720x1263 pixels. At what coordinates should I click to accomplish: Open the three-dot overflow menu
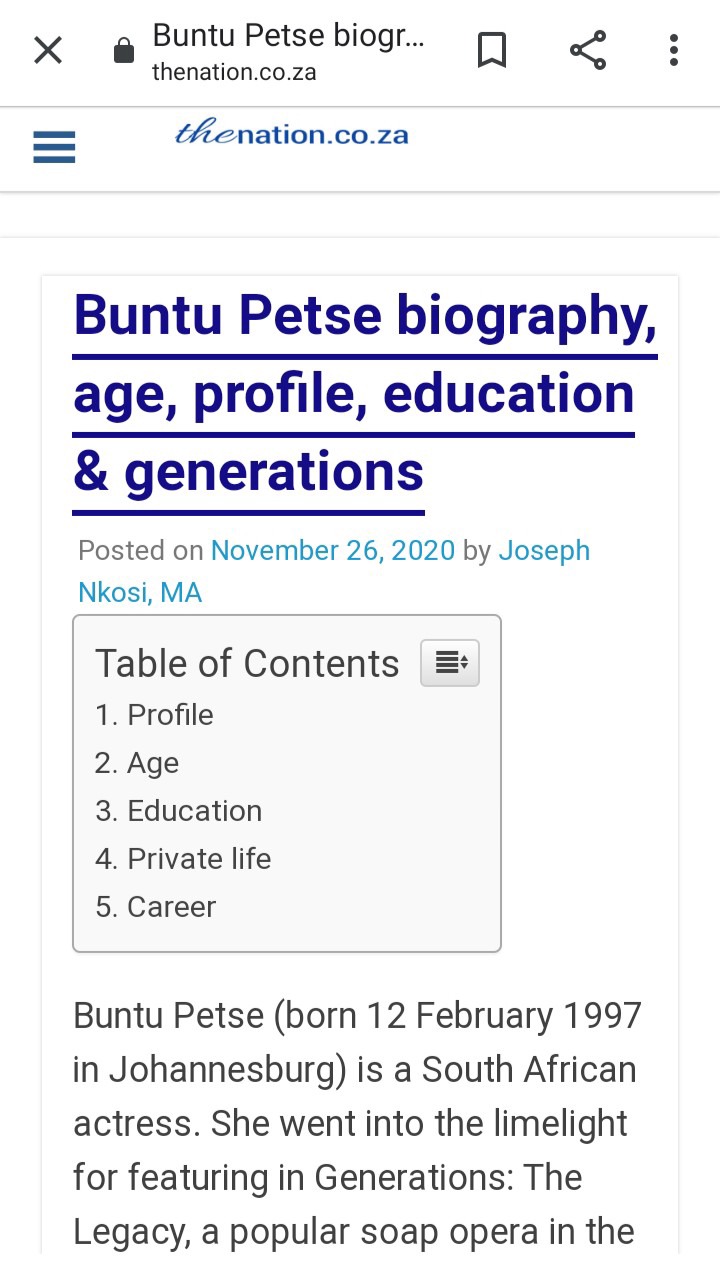pyautogui.click(x=674, y=50)
